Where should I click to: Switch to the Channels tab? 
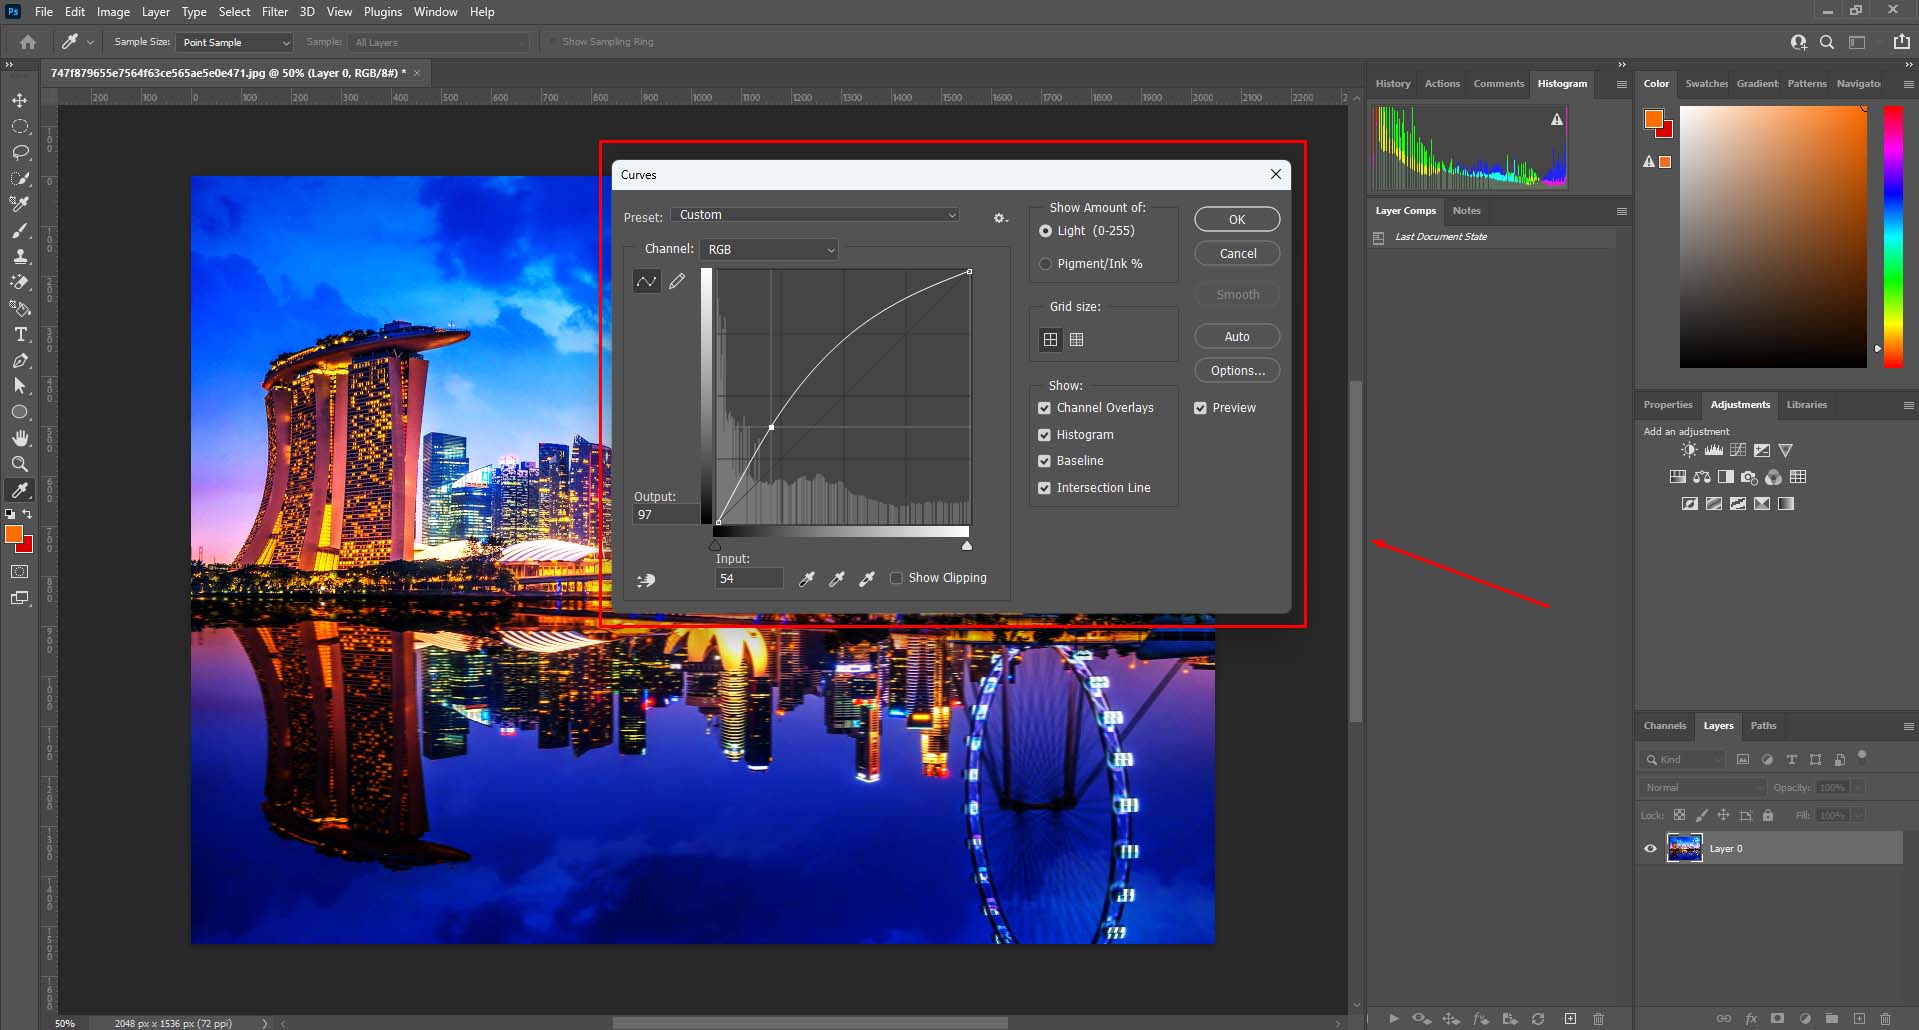[1663, 725]
